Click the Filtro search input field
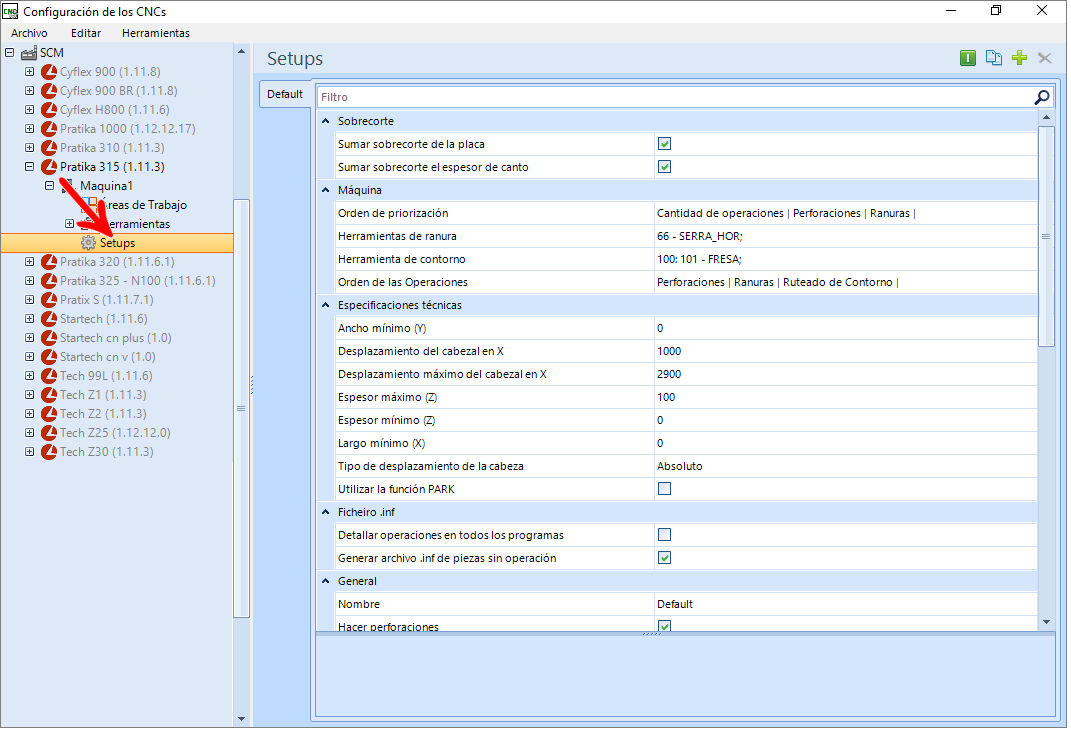 (675, 97)
